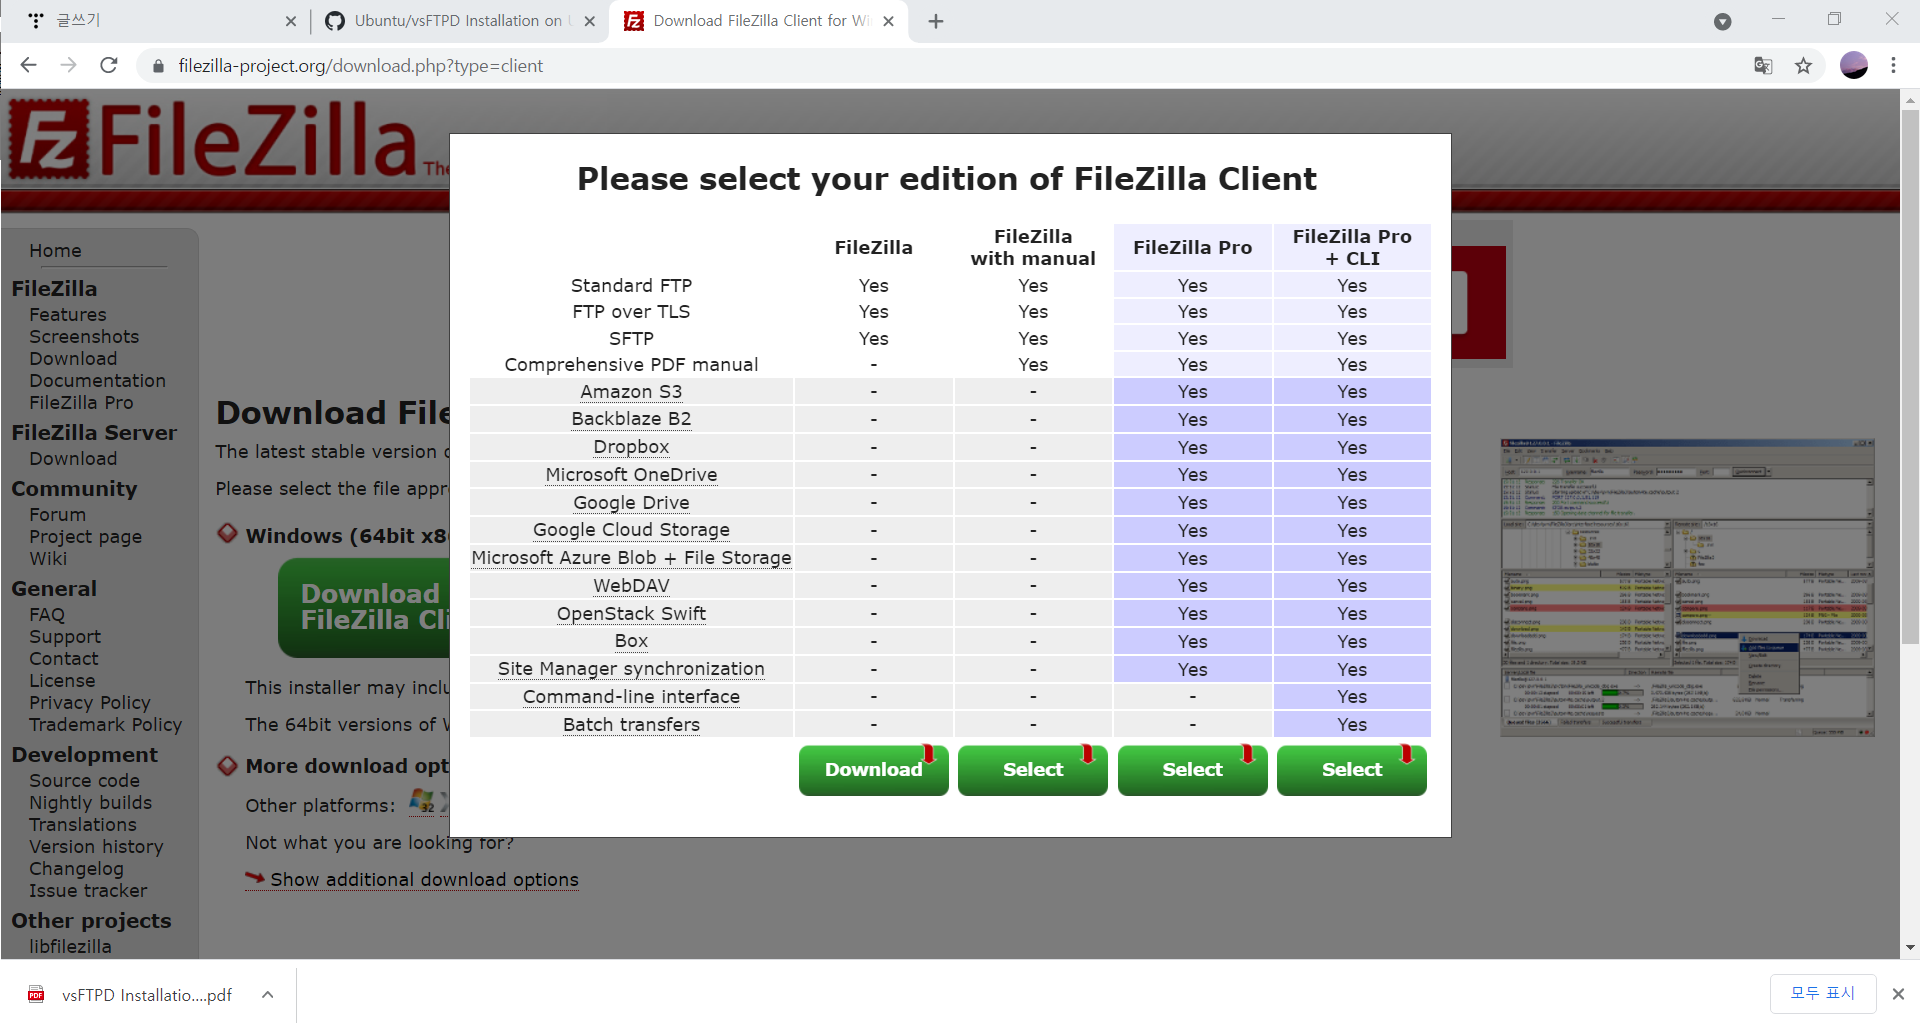Viewport: 1920px width, 1030px height.
Task: Select the FileZilla Pro + CLI edition
Action: click(1351, 770)
